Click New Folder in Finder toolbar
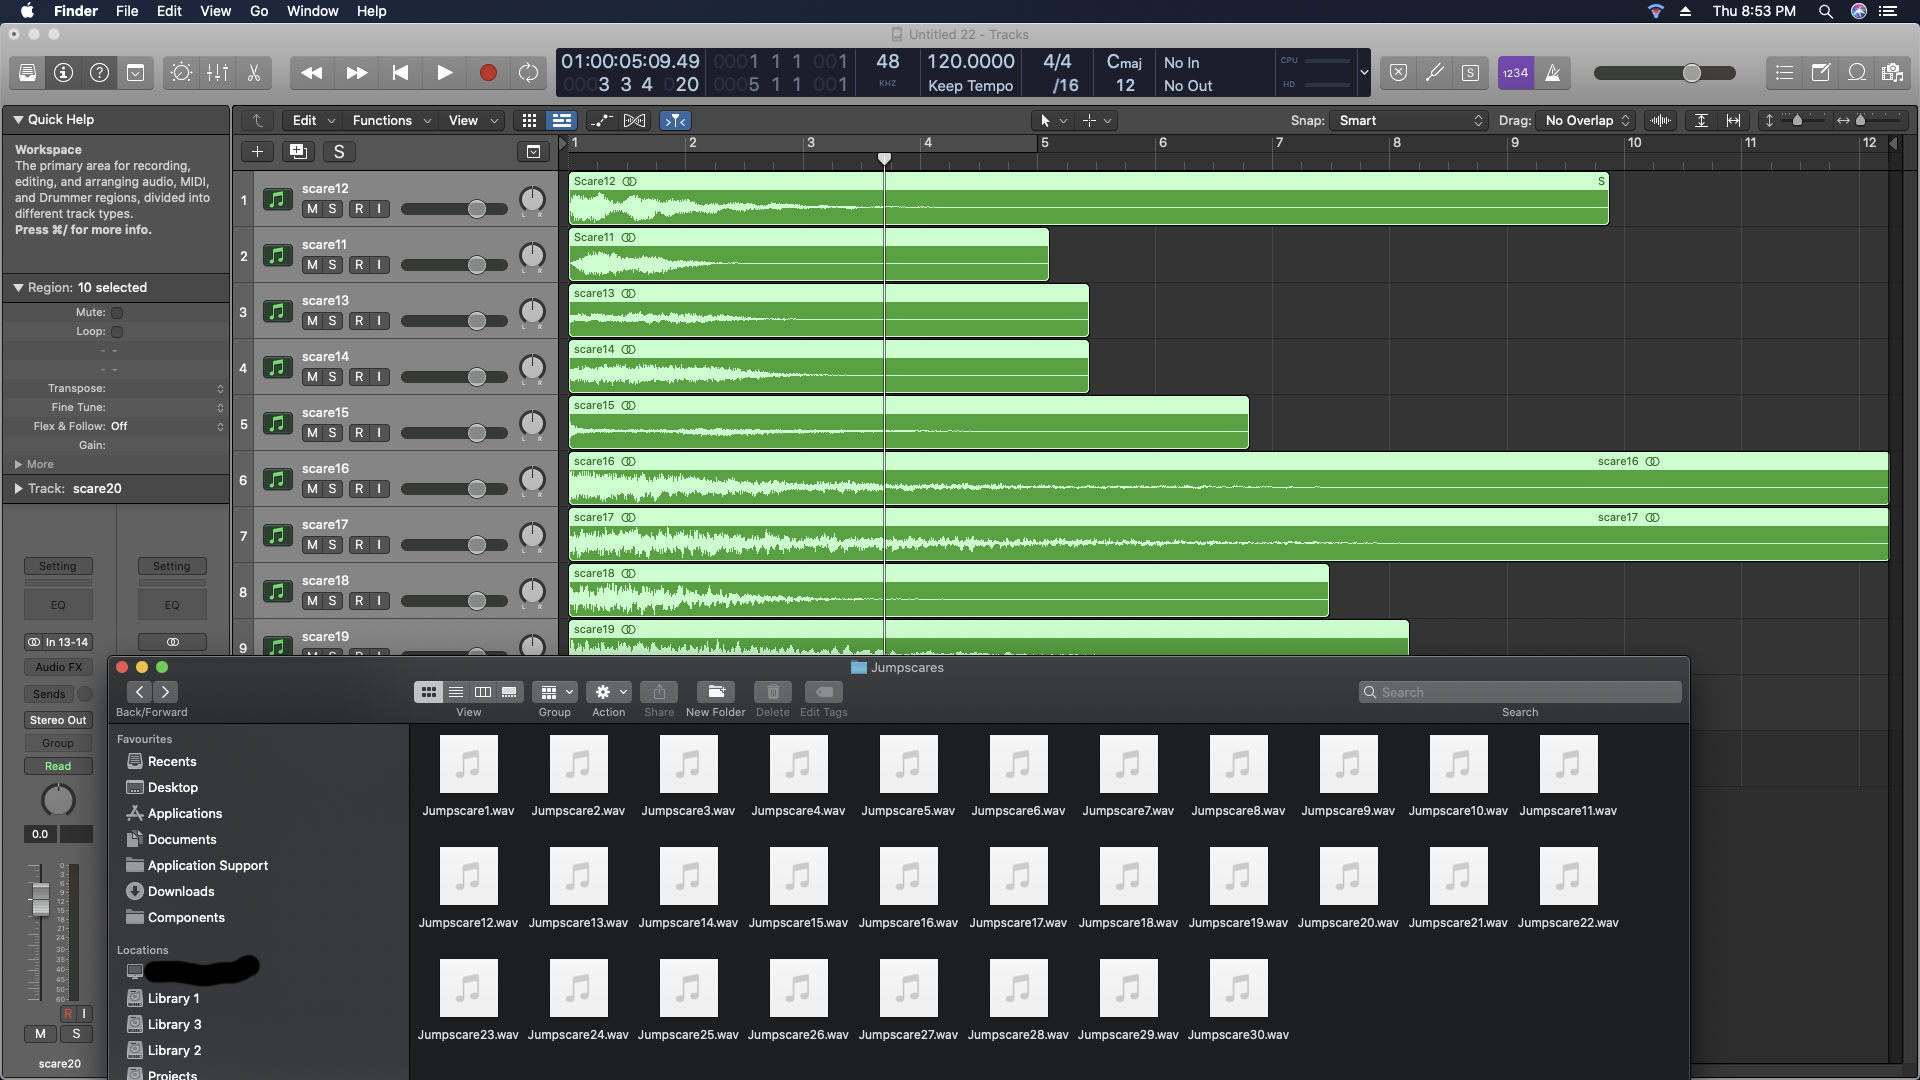This screenshot has width=1920, height=1080. pos(716,692)
